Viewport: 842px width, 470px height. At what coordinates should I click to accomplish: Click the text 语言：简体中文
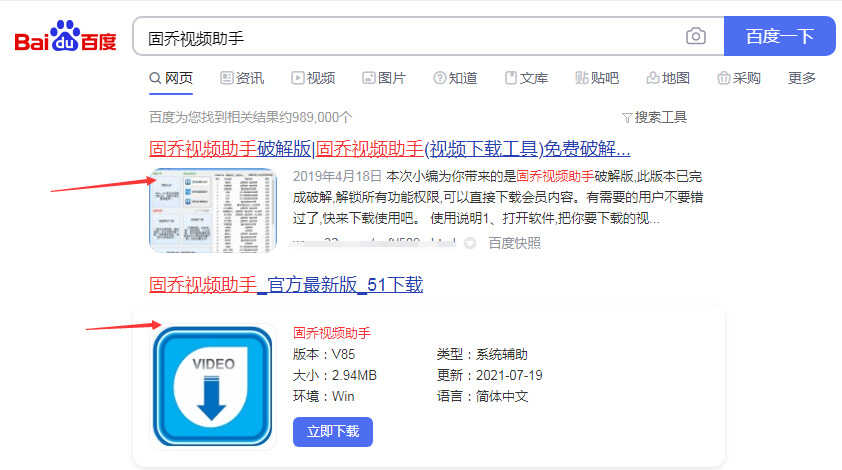point(482,396)
